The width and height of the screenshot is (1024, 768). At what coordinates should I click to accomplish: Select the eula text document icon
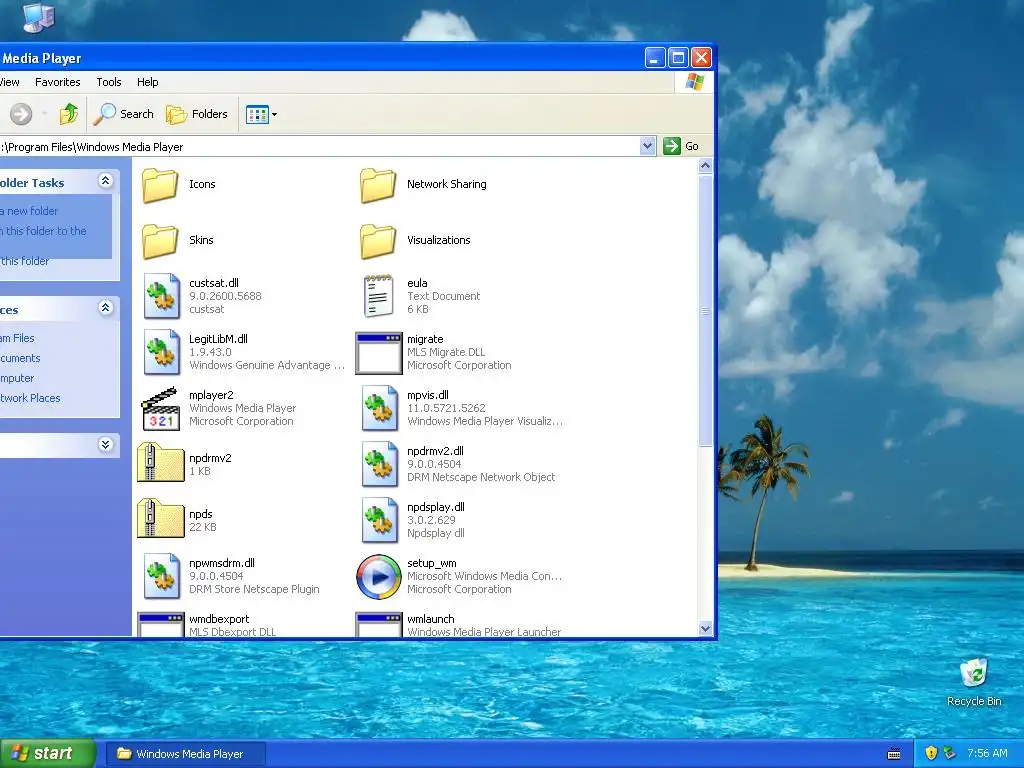[x=378, y=296]
